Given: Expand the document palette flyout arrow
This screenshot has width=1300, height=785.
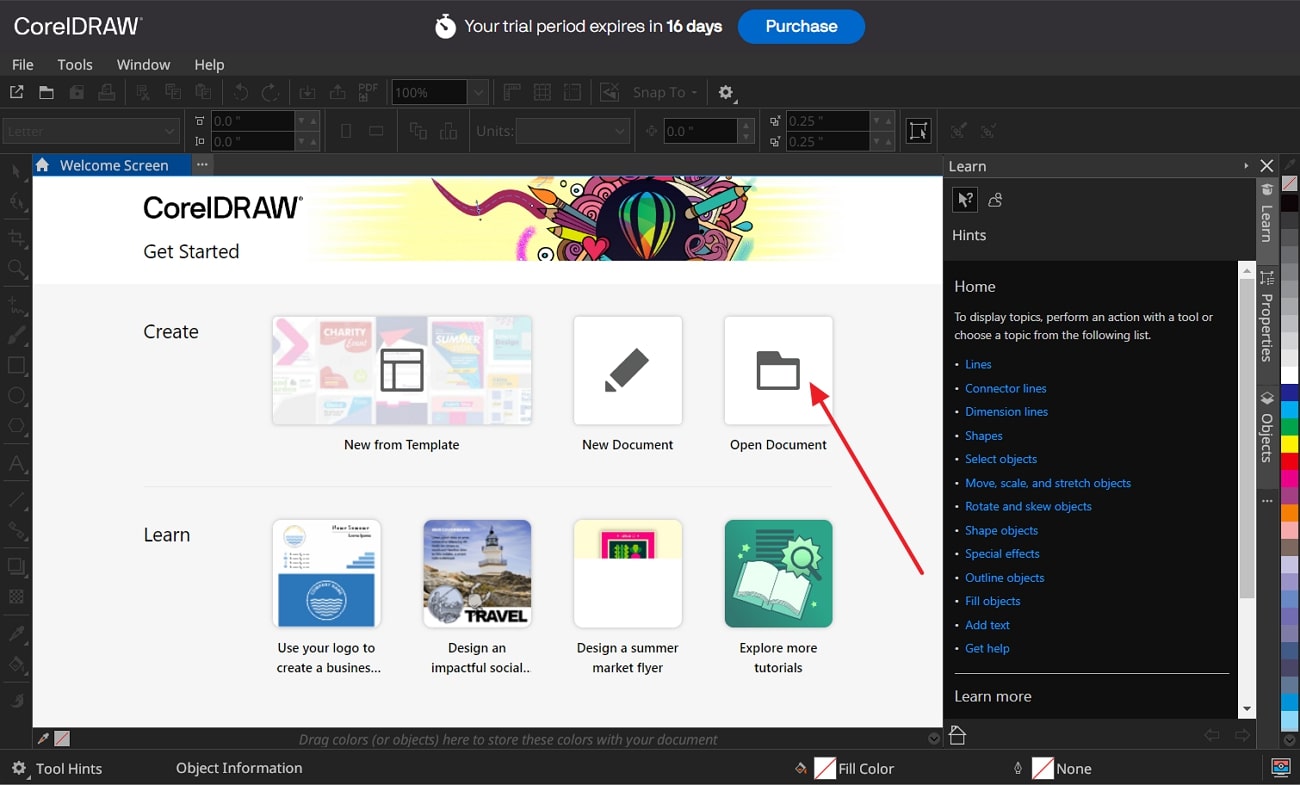Looking at the screenshot, I should (x=934, y=739).
